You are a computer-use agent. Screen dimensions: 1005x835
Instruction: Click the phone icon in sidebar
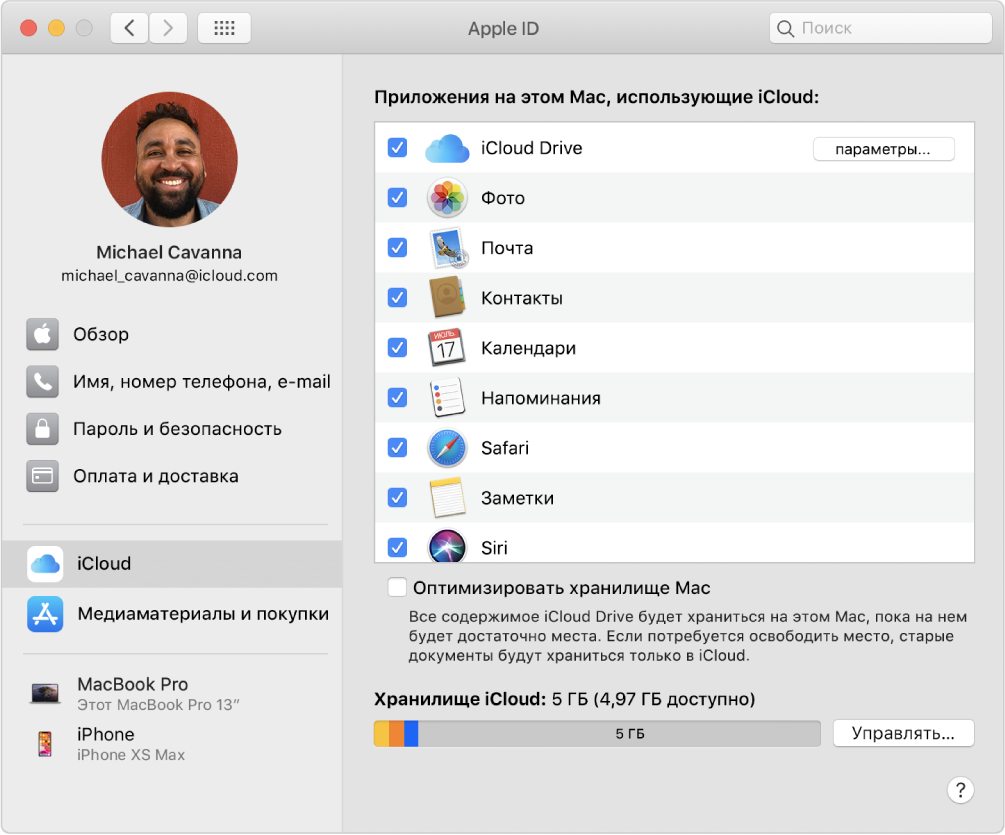click(x=42, y=381)
